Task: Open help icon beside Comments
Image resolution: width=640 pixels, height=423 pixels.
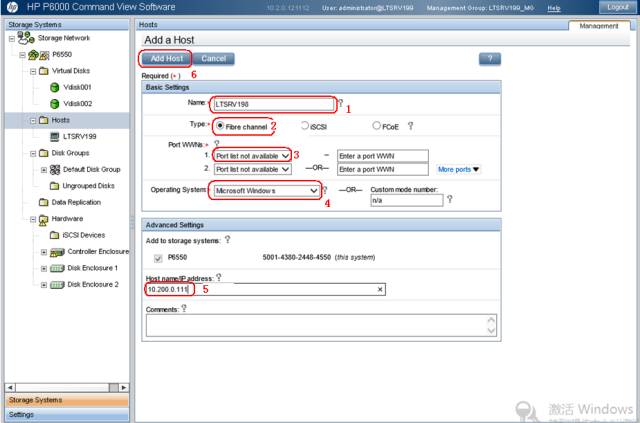Action: 184,308
